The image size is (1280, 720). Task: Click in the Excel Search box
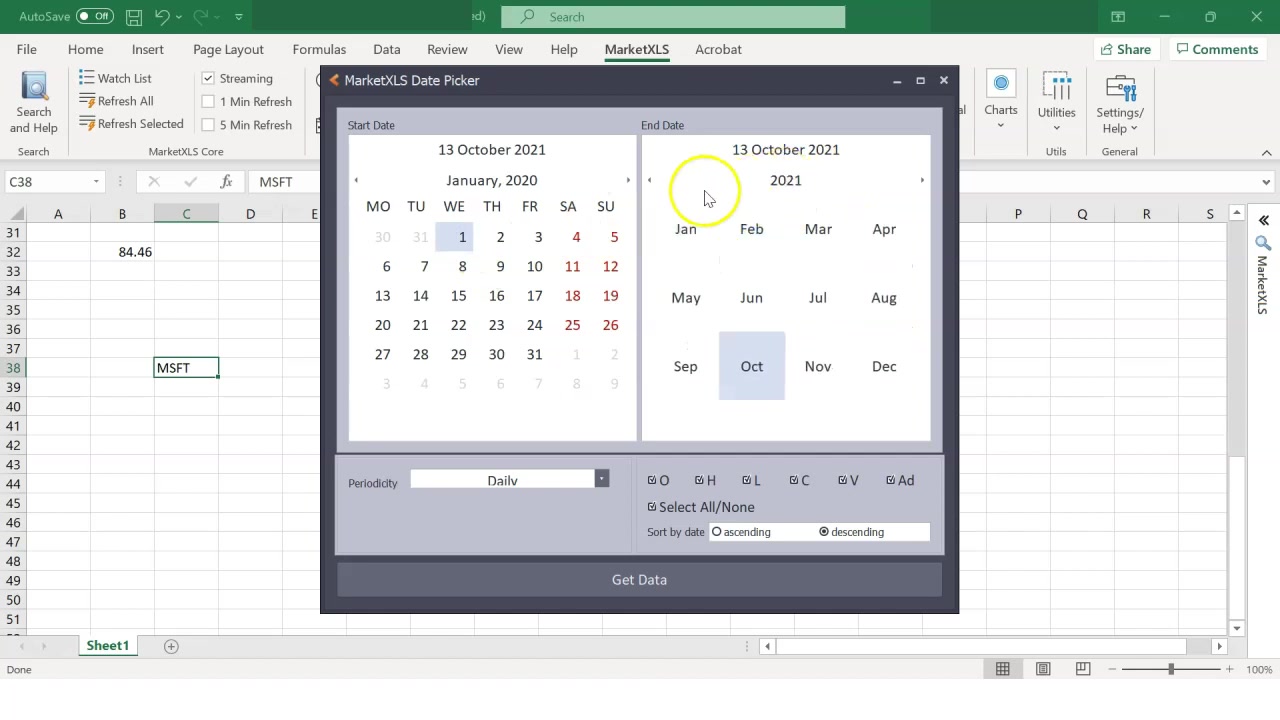point(673,17)
